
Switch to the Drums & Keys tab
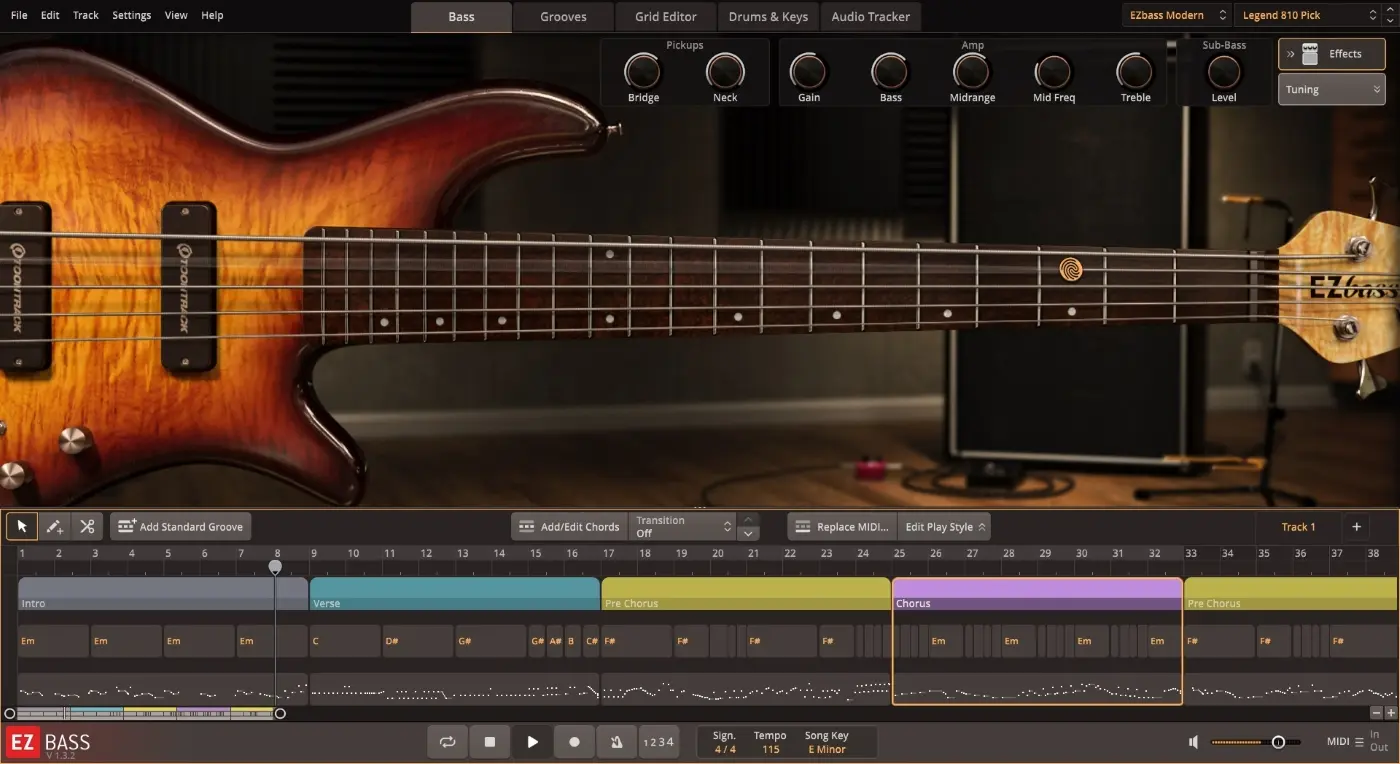click(x=768, y=17)
